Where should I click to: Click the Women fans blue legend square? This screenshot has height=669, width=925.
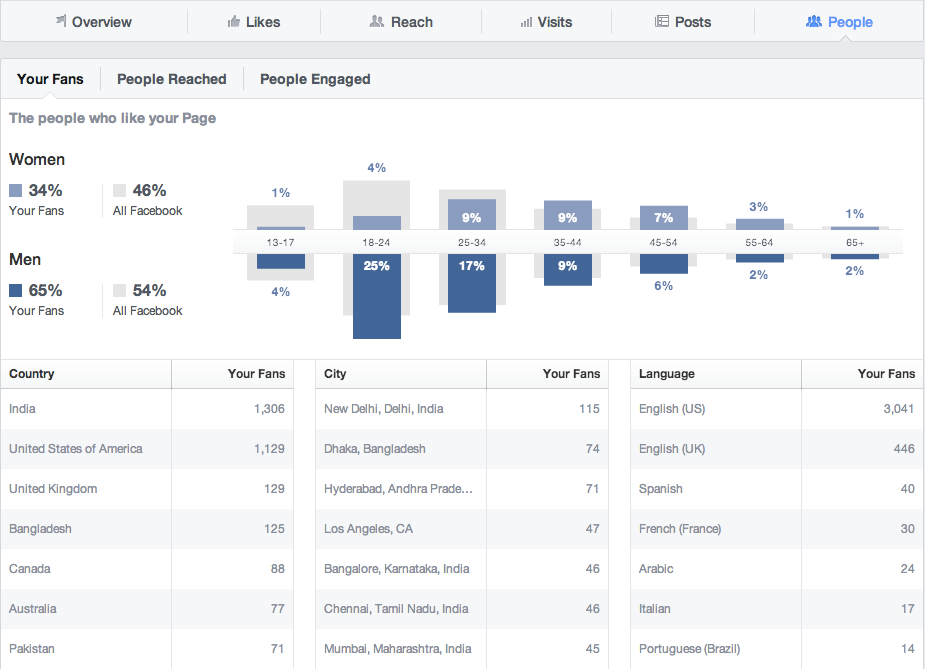pos(16,190)
